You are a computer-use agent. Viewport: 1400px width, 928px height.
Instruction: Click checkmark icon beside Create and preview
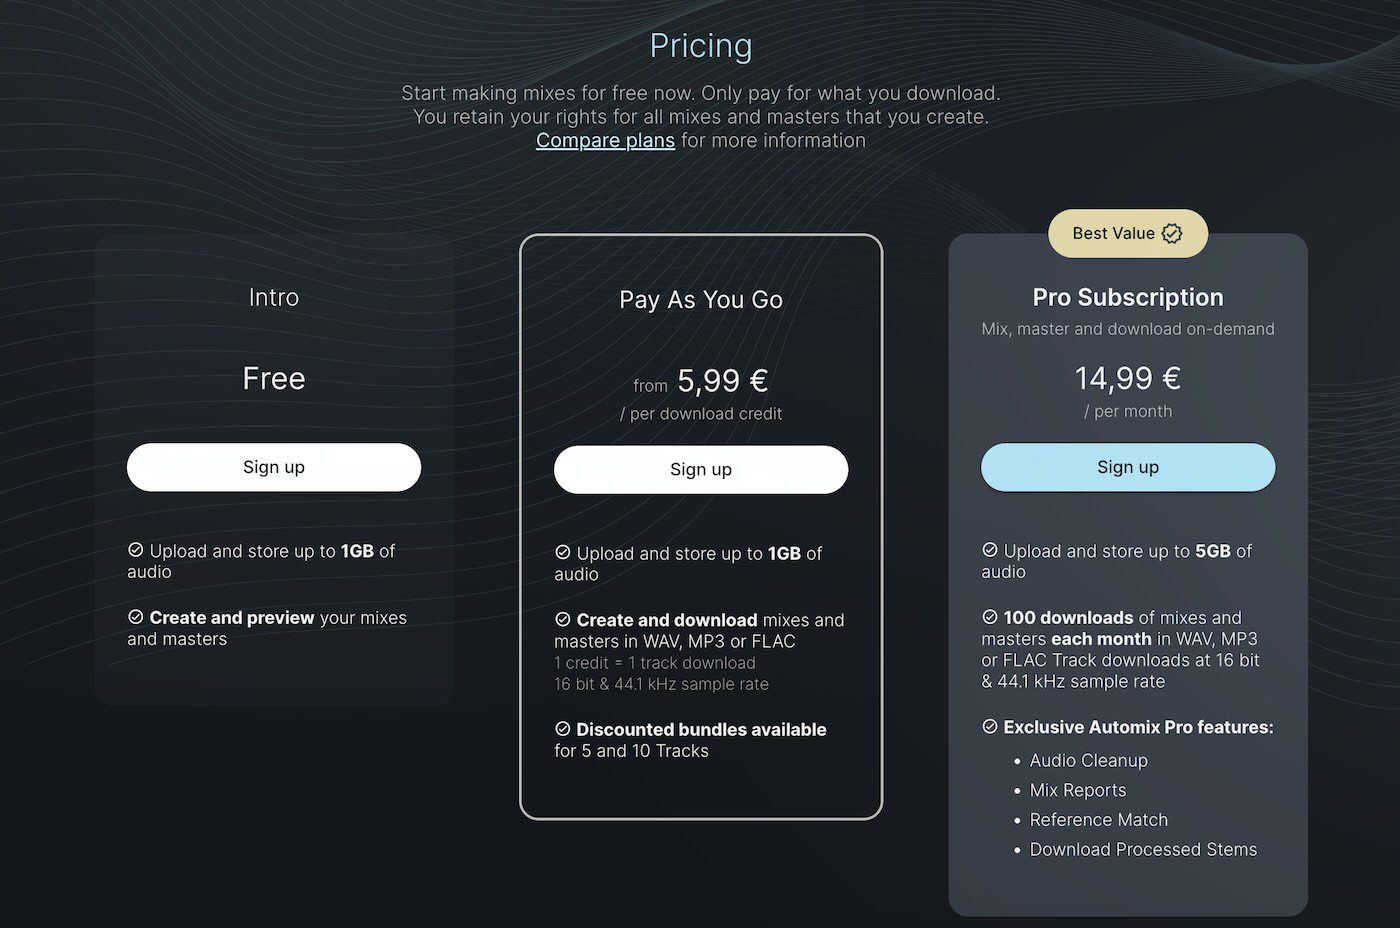coord(136,617)
